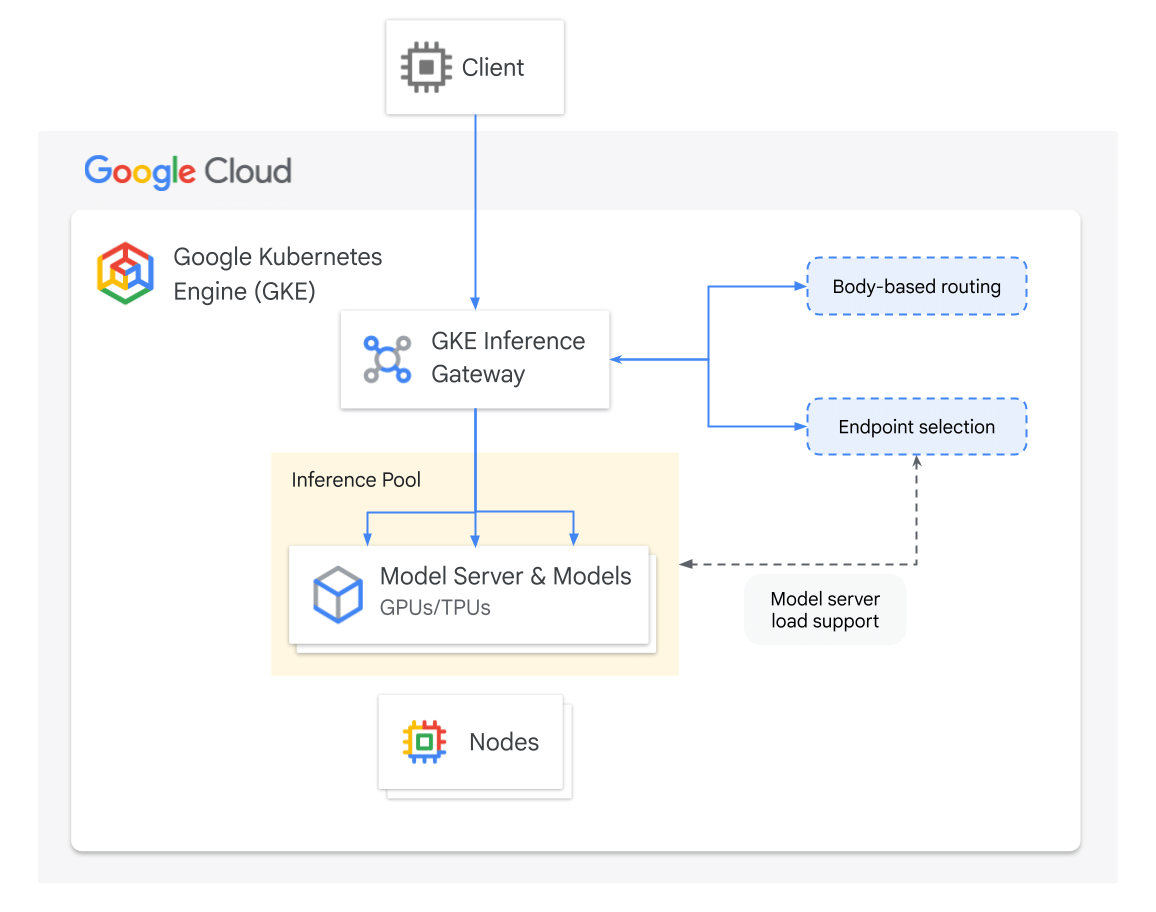This screenshot has height=912, width=1156.
Task: Select the Inference Pool label
Action: point(356,480)
